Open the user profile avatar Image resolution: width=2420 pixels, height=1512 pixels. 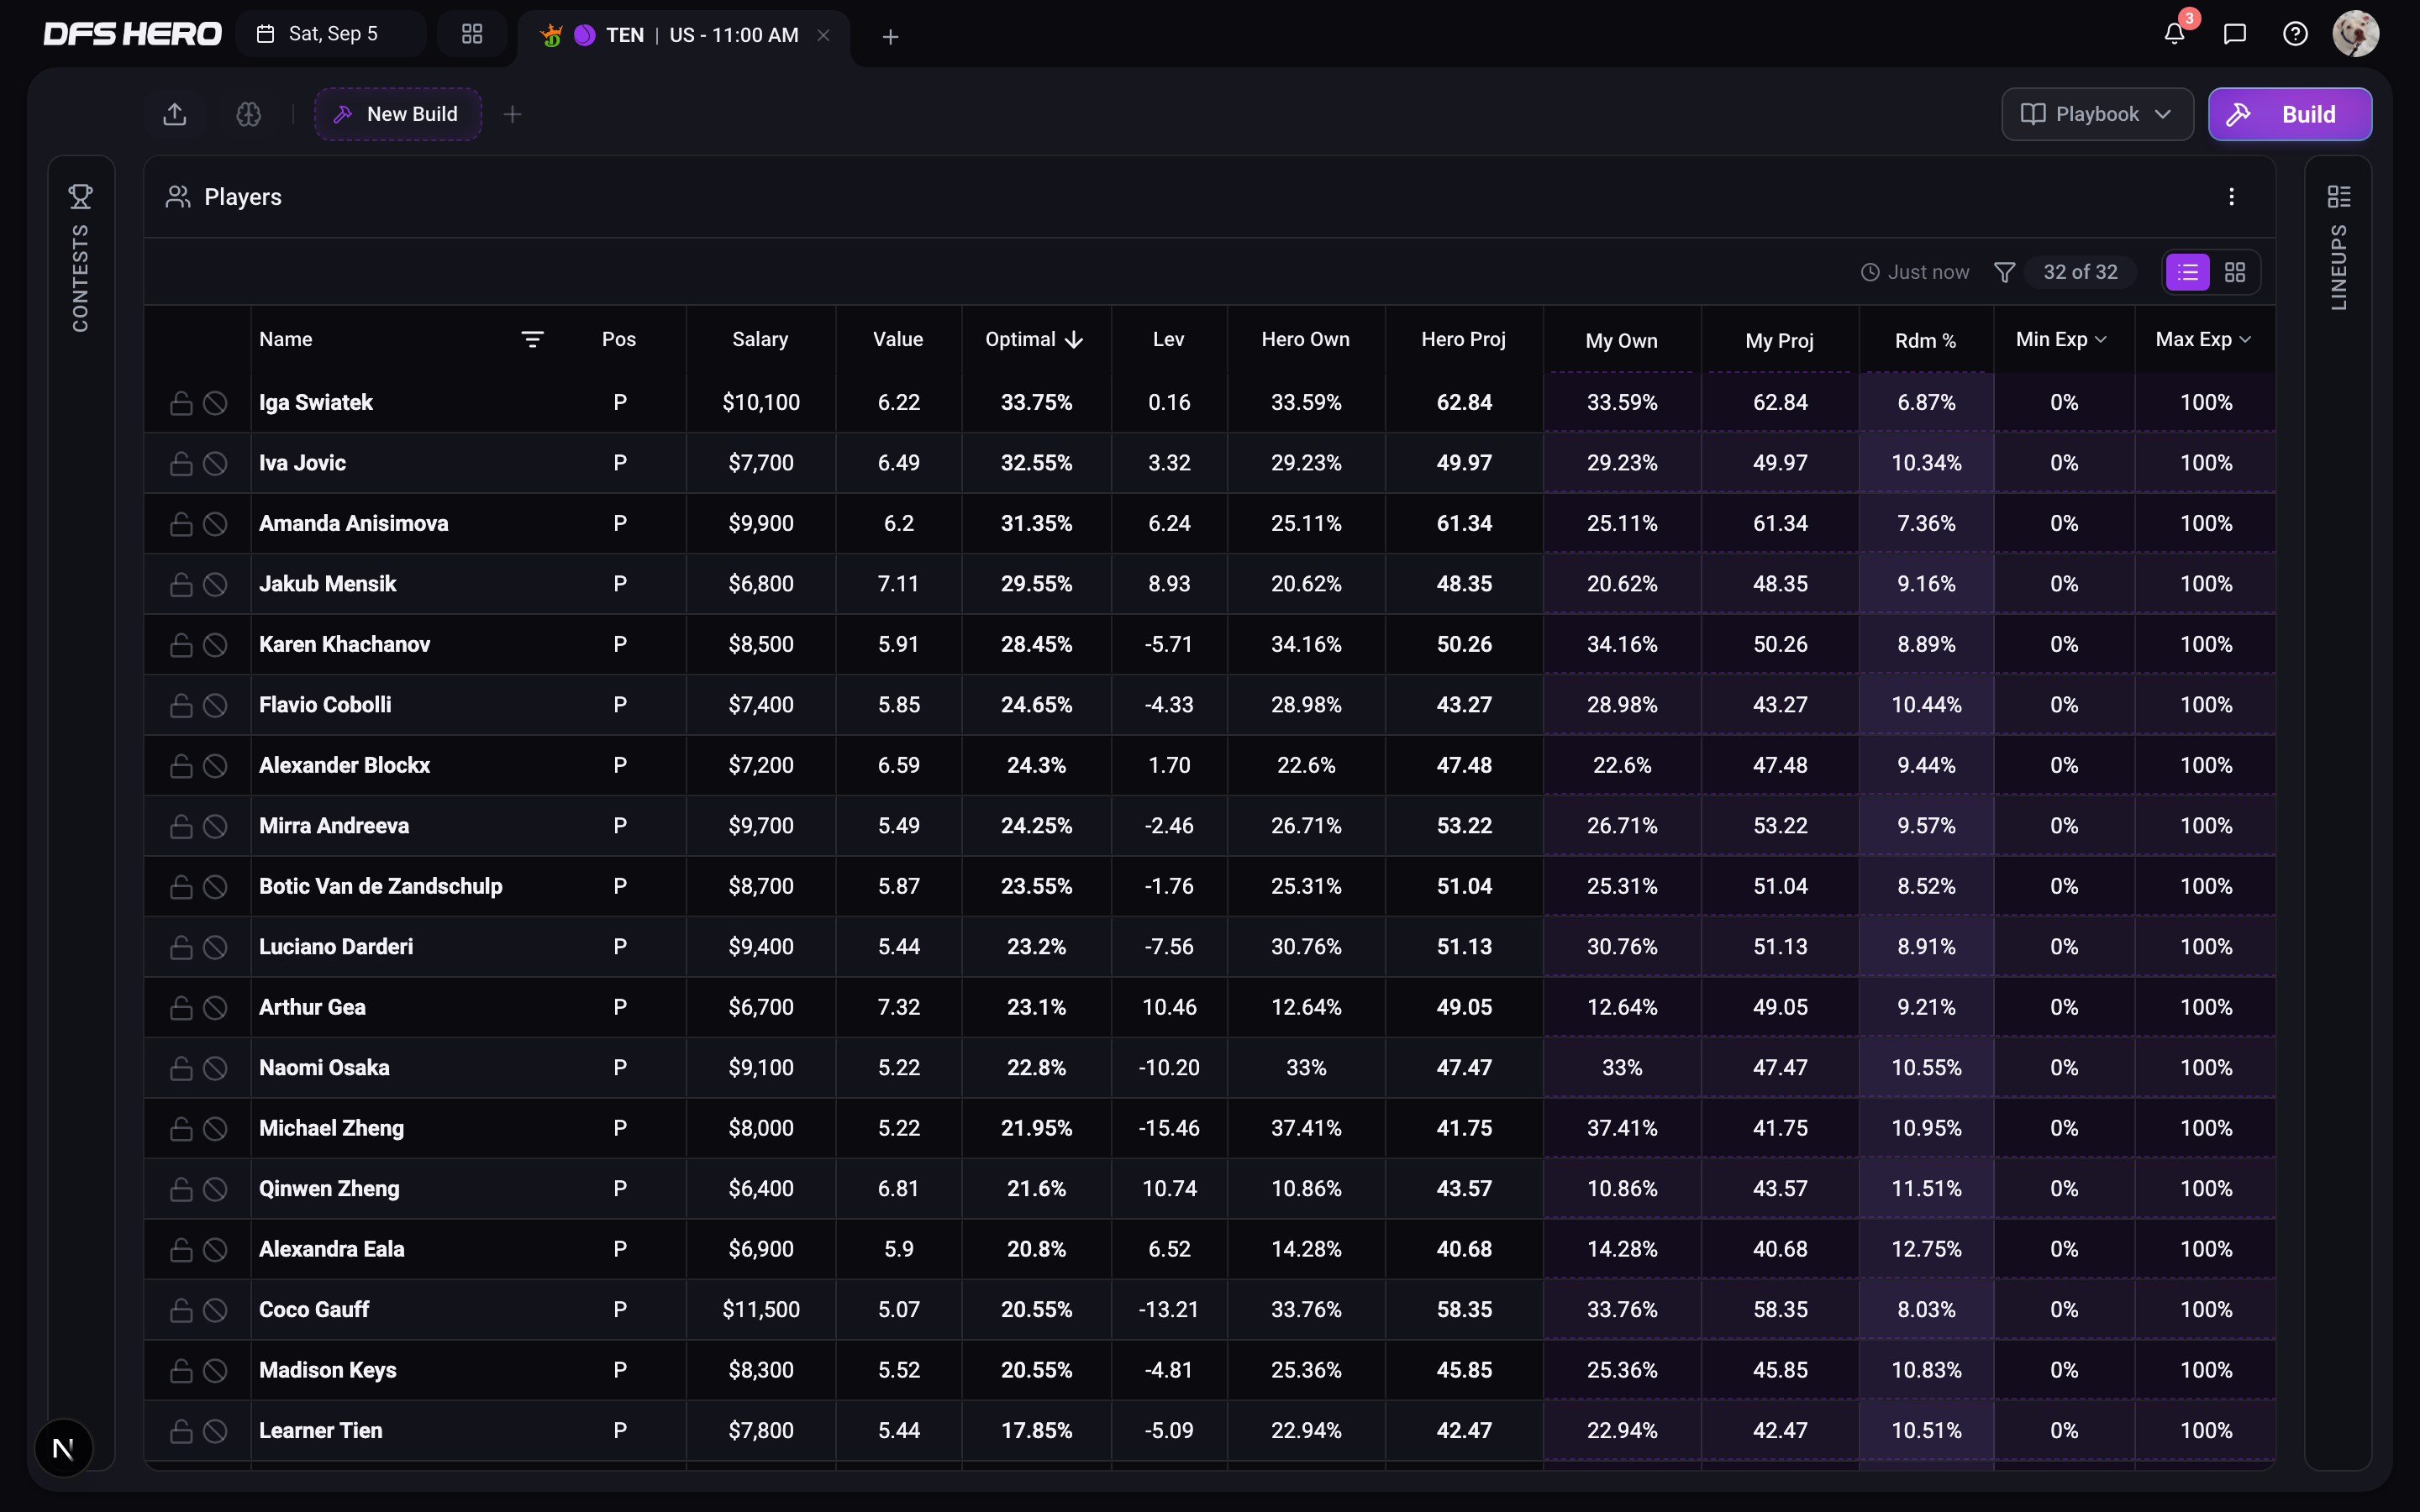pos(2355,34)
